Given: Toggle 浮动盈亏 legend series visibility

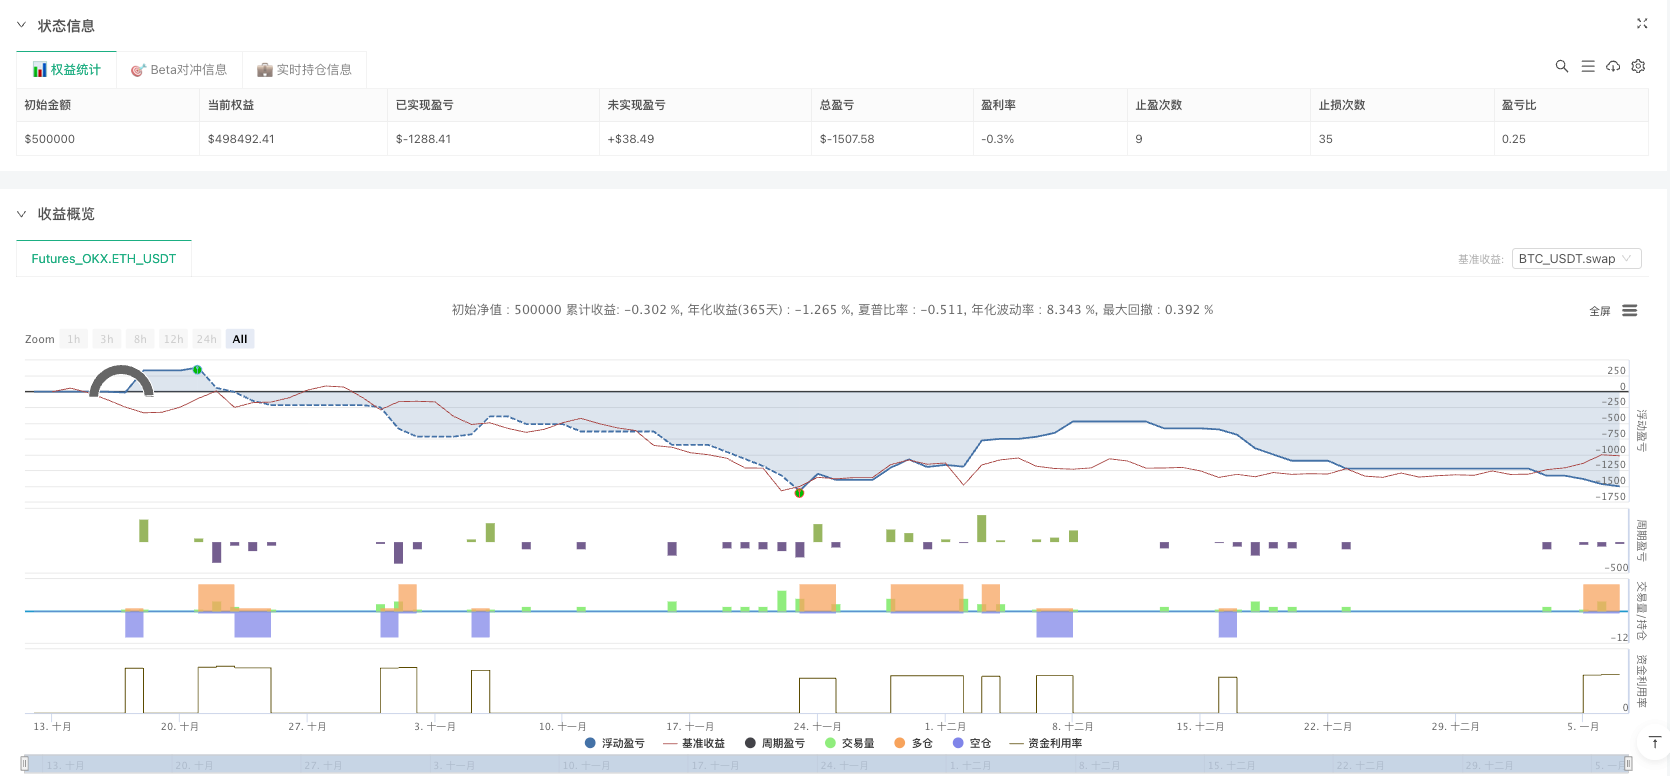Looking at the screenshot, I should tap(614, 743).
